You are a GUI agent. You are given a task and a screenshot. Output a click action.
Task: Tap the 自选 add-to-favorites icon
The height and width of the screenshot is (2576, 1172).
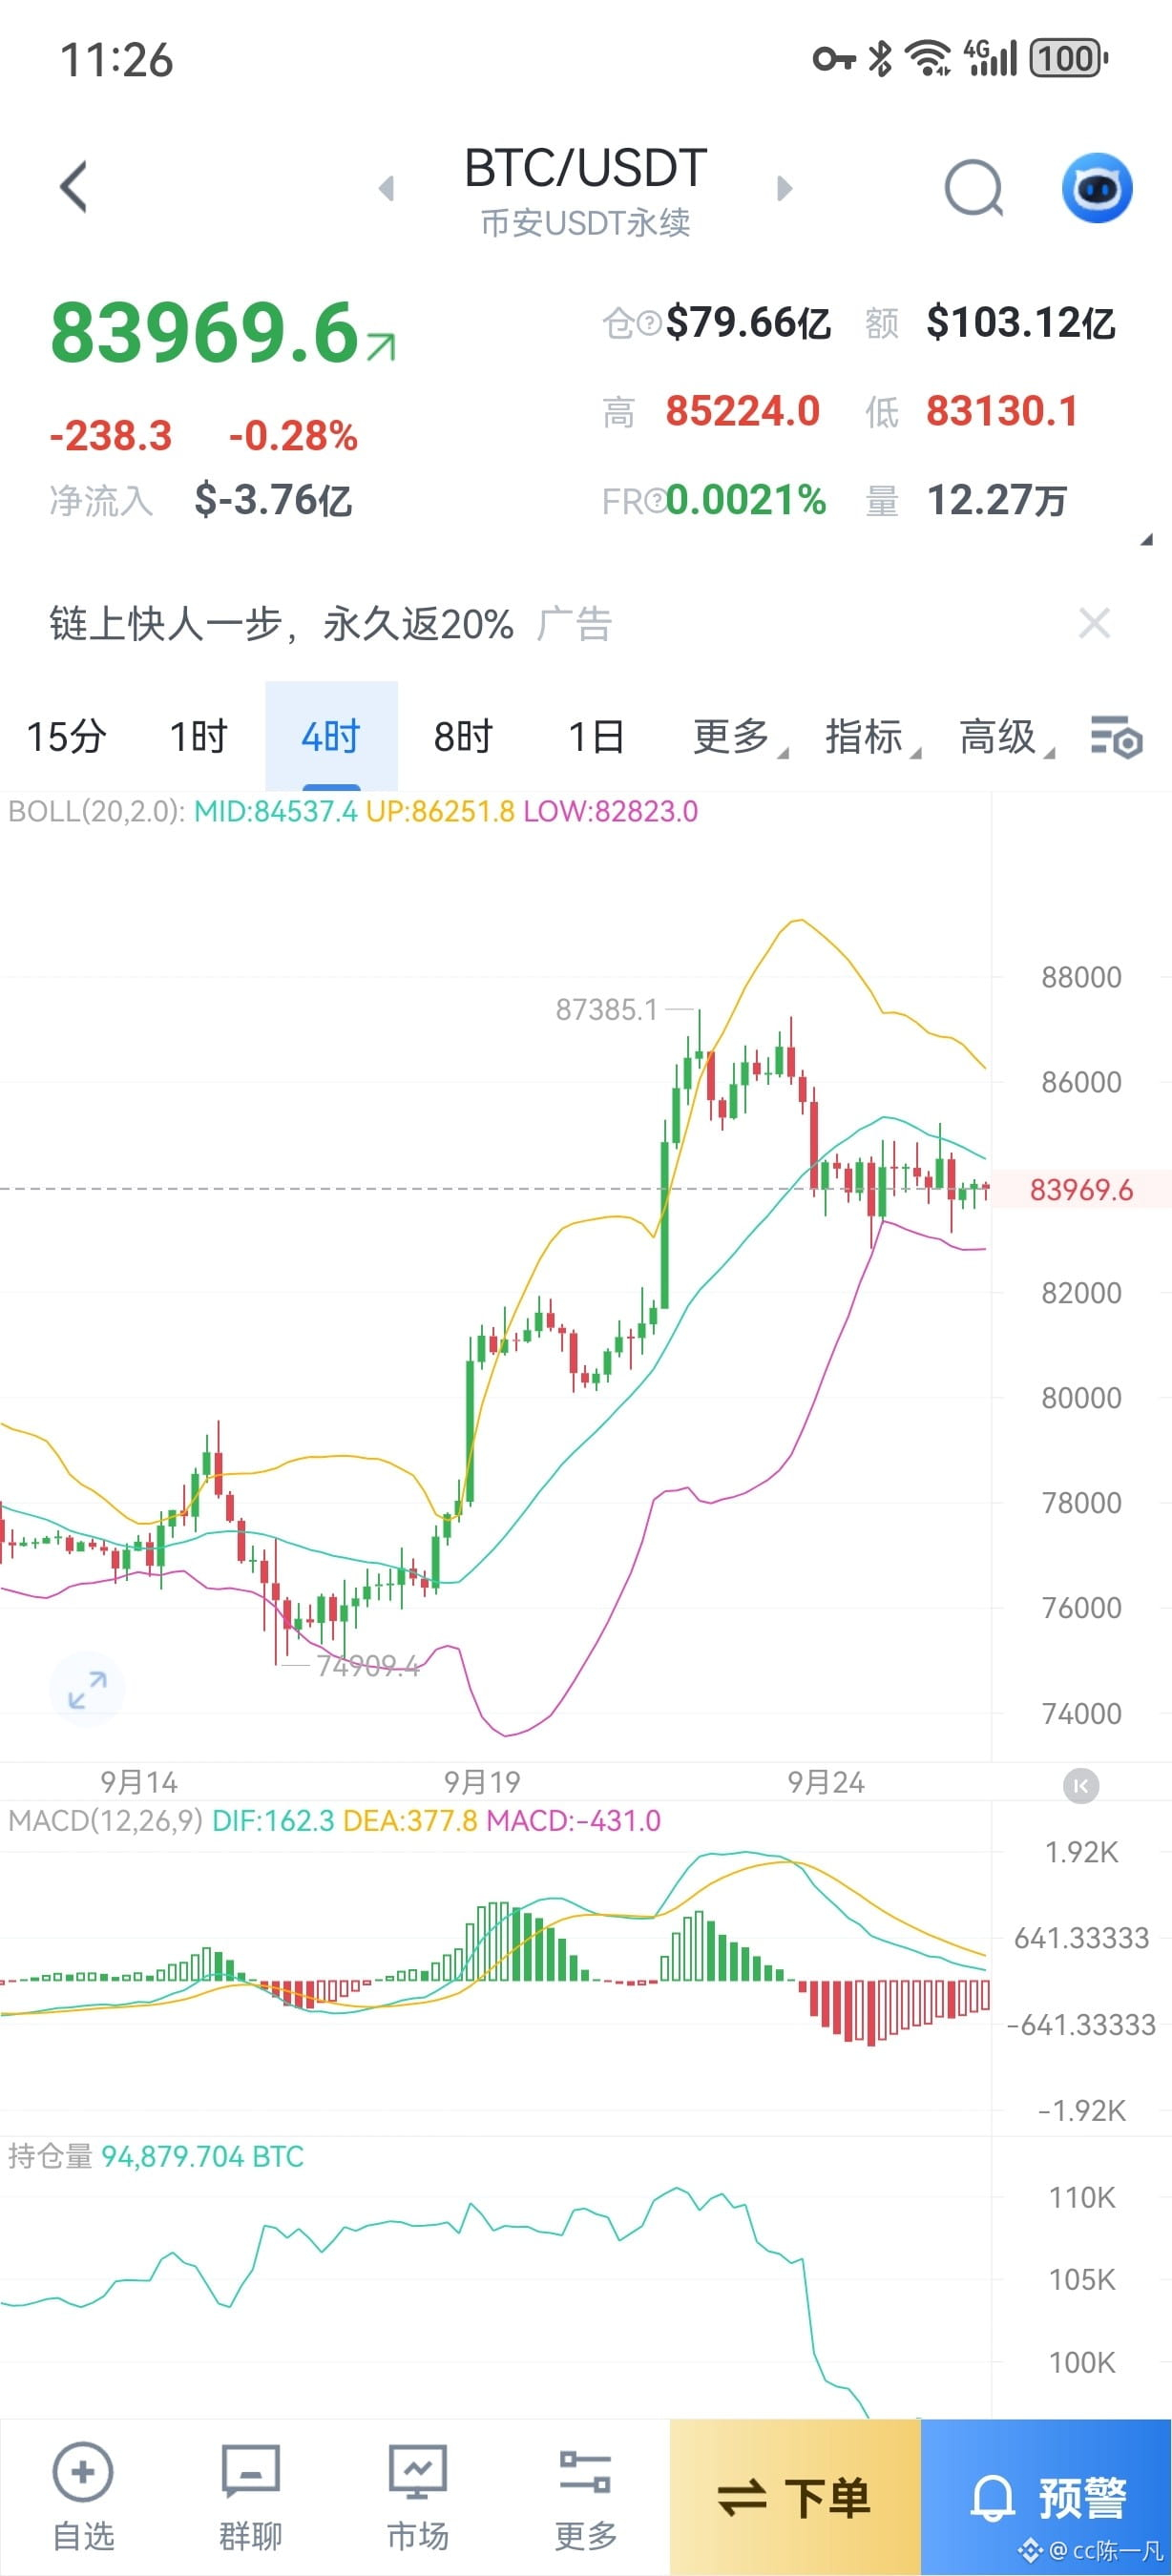[x=83, y=2472]
